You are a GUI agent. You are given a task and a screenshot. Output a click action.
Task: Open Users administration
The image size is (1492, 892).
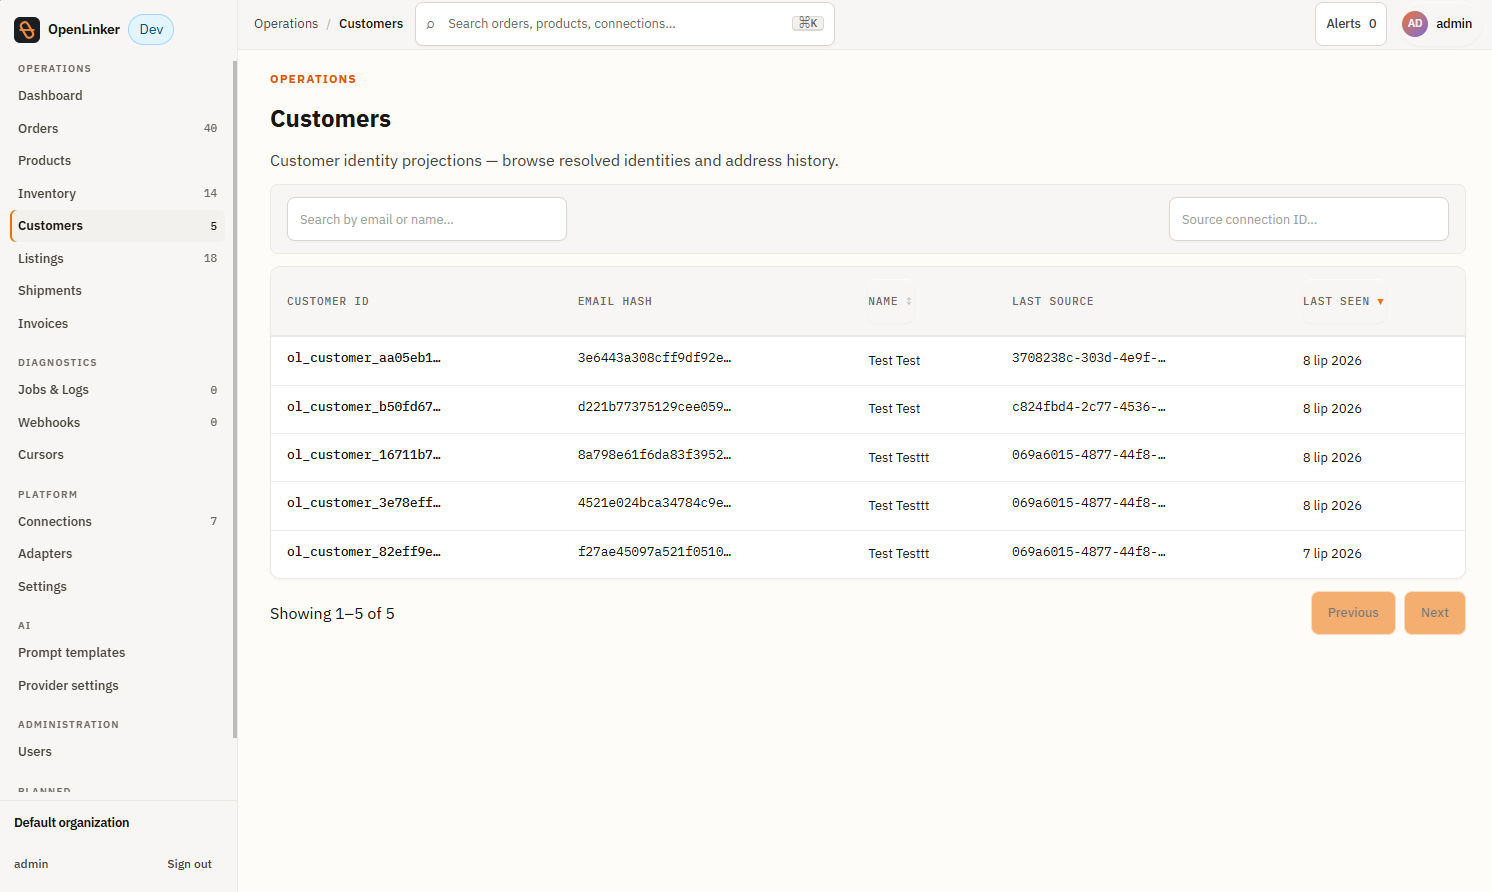(x=118, y=752)
